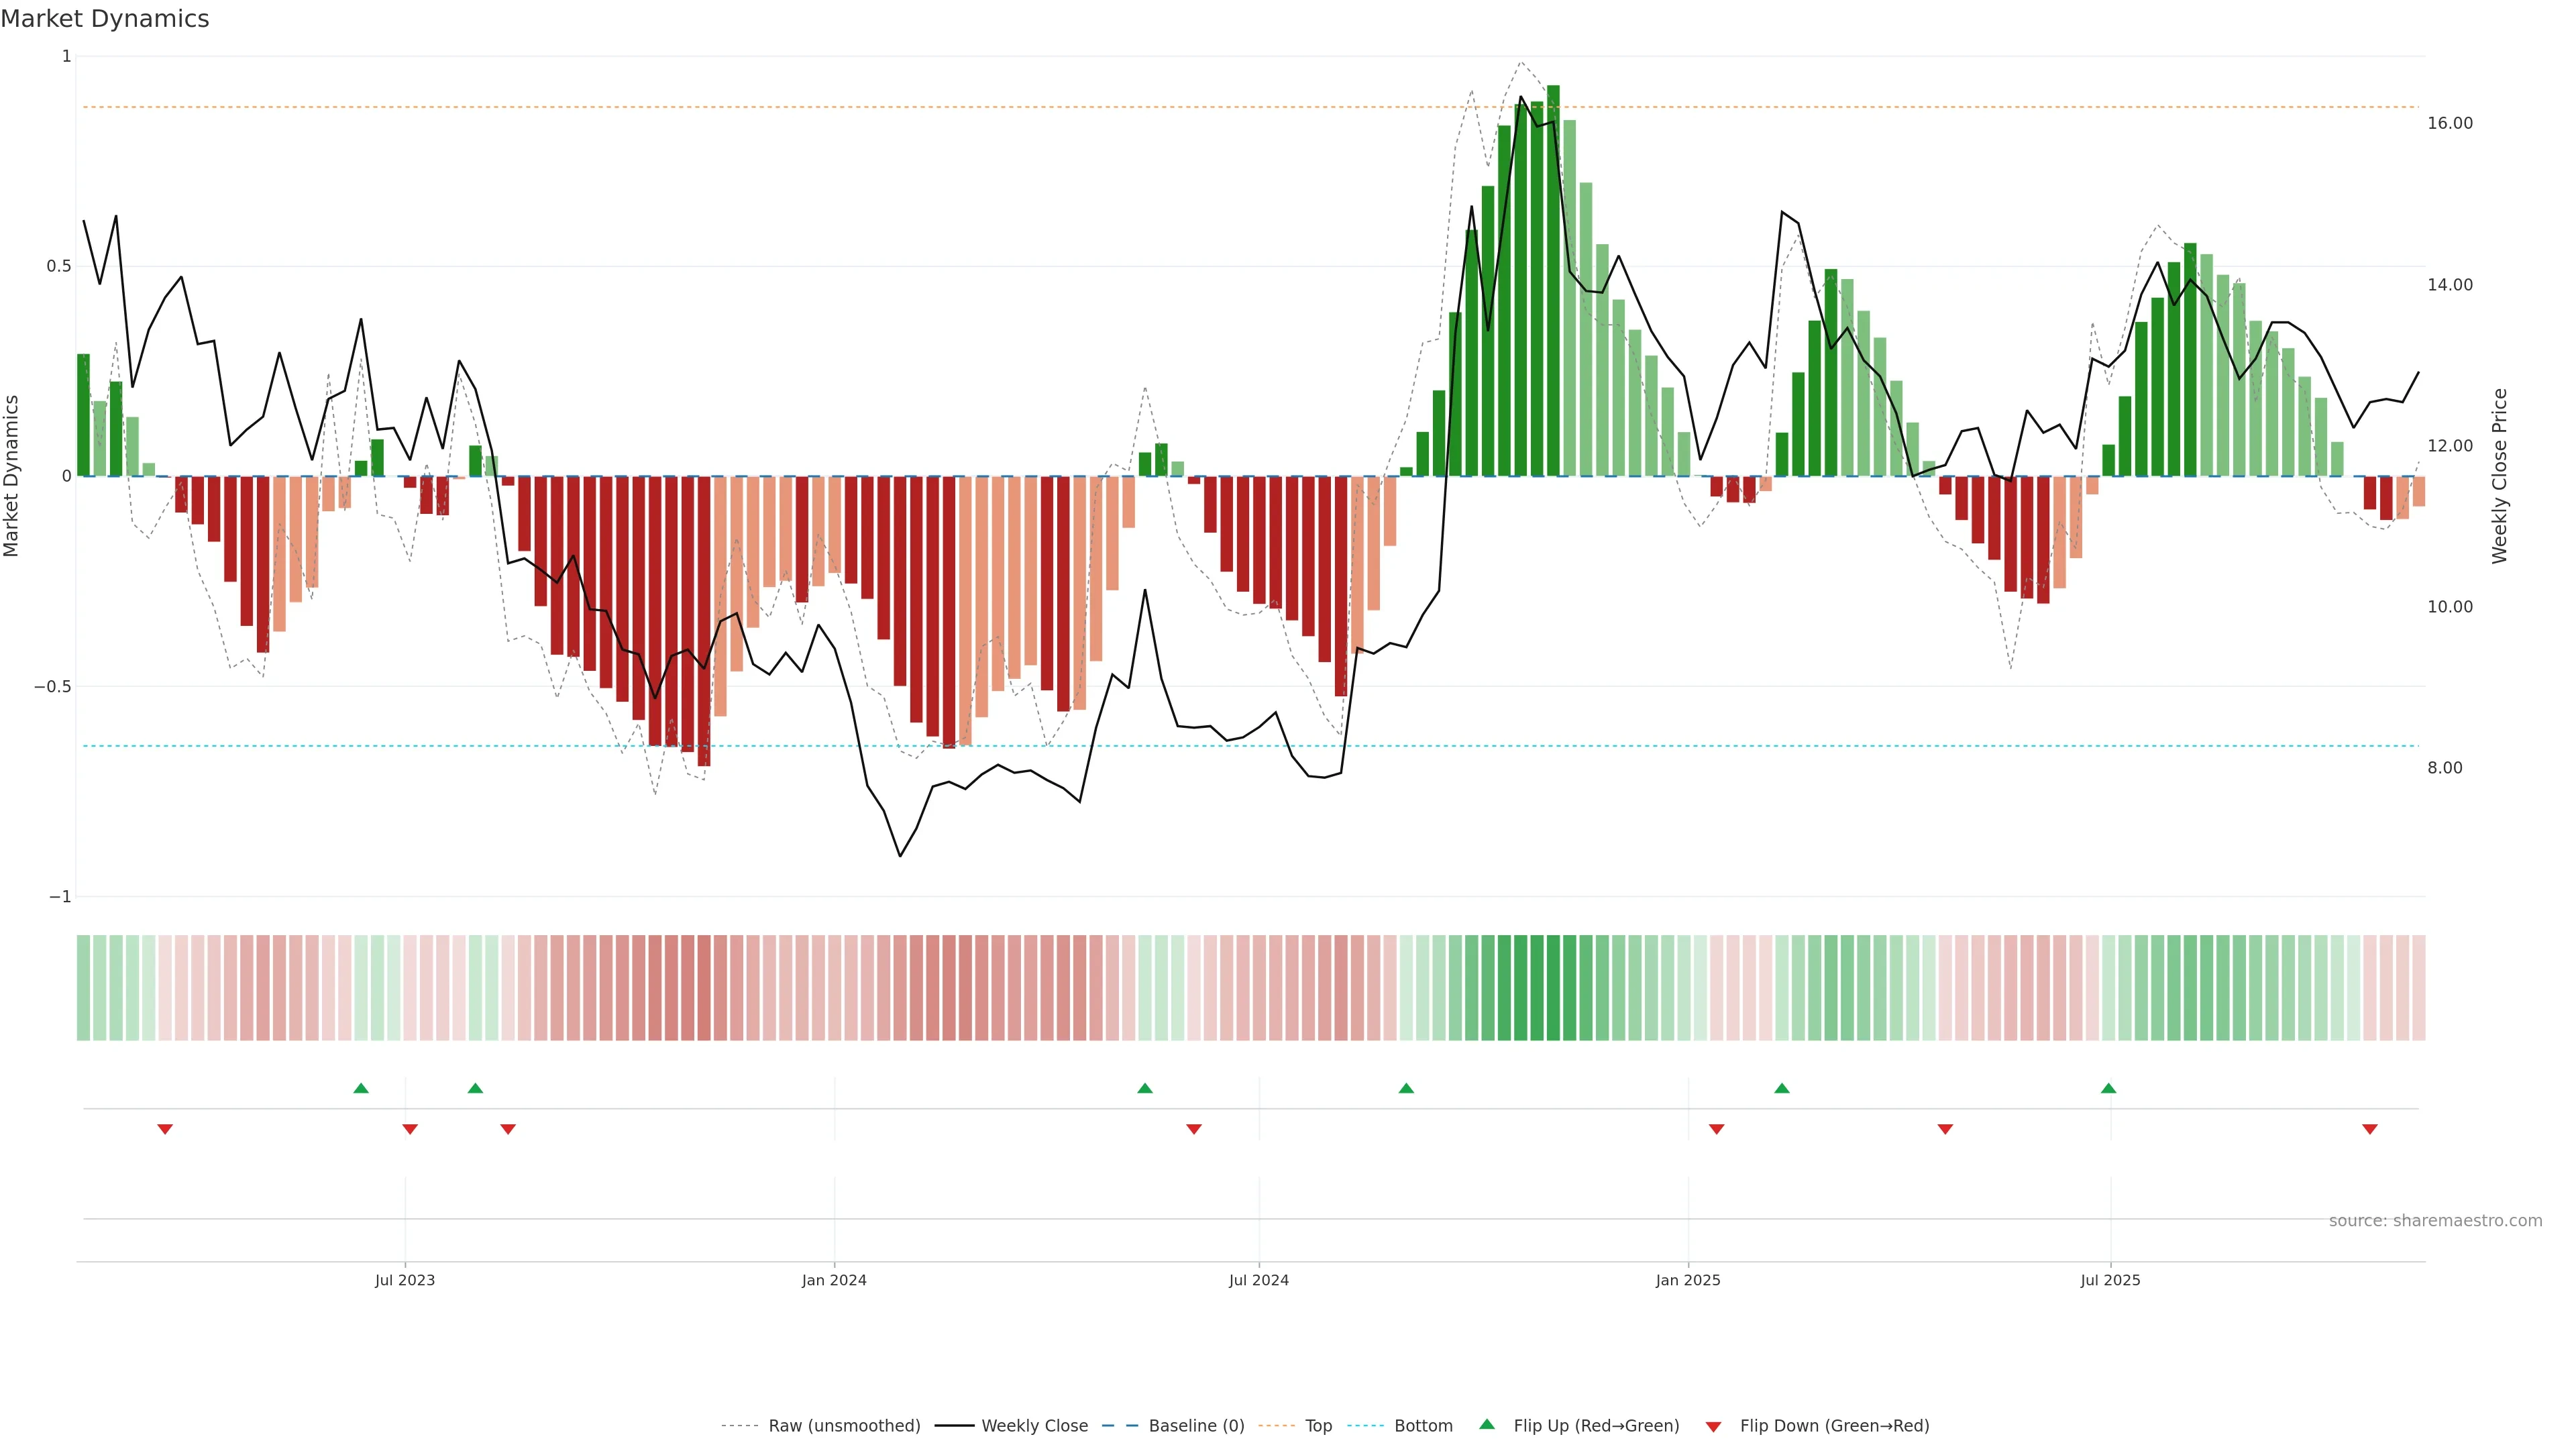Click the Weekly Close Price axis title
Screen dimensions: 2576x1449
click(x=2500, y=476)
